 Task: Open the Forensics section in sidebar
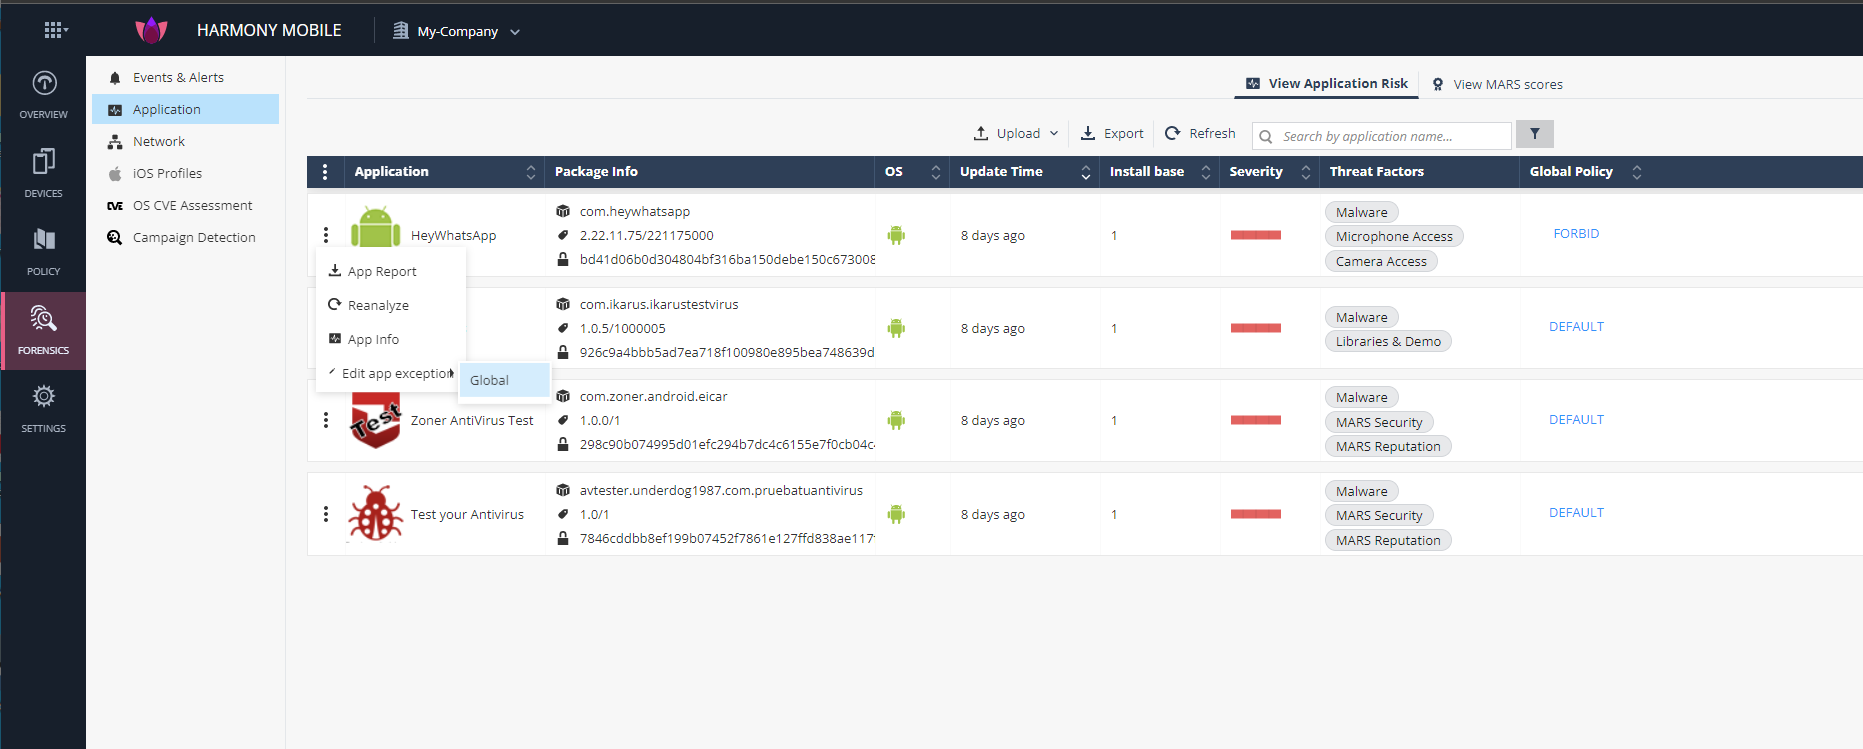click(43, 330)
